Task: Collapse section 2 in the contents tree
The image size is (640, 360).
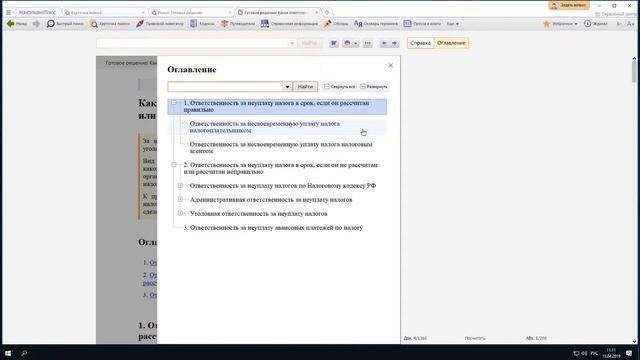Action: 174,164
